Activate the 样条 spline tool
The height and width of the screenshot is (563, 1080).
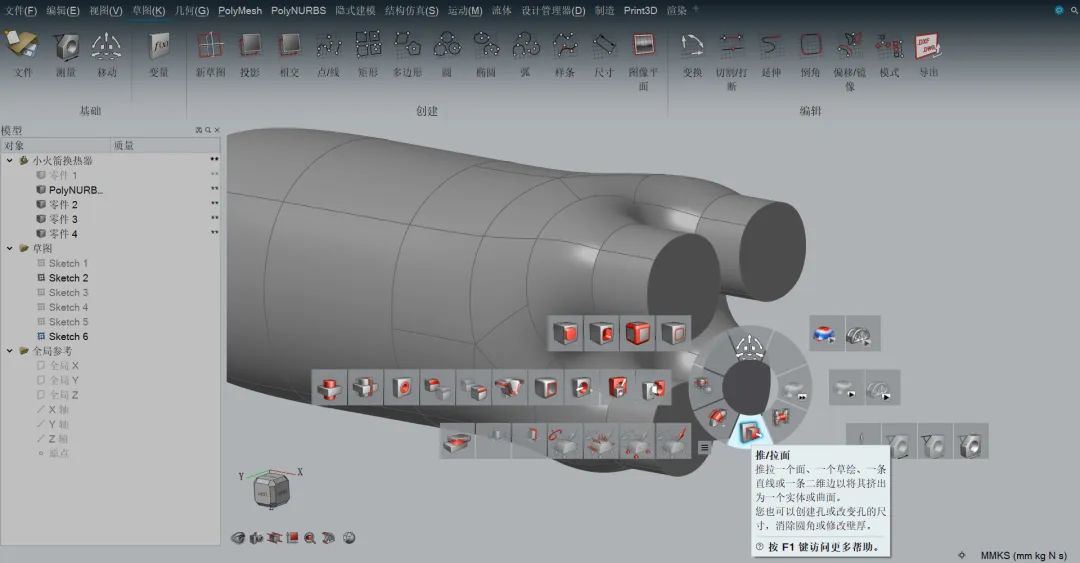[x=565, y=46]
